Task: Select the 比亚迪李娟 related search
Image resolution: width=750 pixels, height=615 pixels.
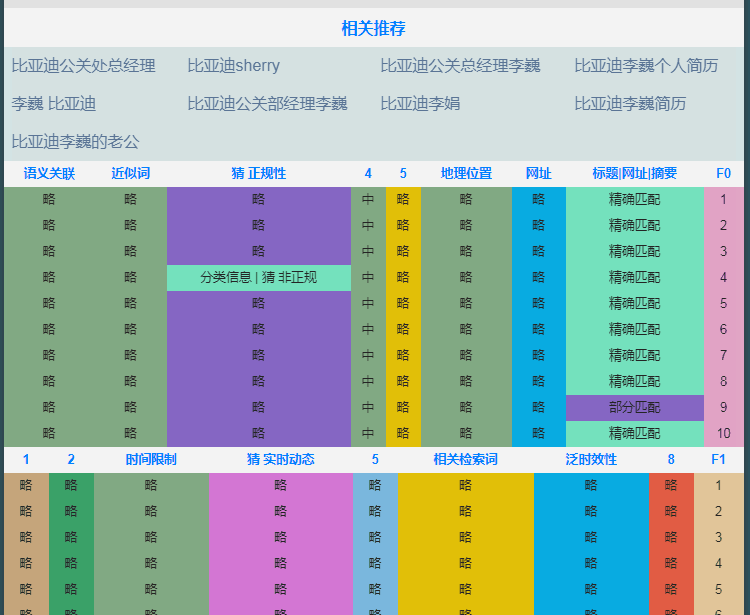Action: click(420, 103)
